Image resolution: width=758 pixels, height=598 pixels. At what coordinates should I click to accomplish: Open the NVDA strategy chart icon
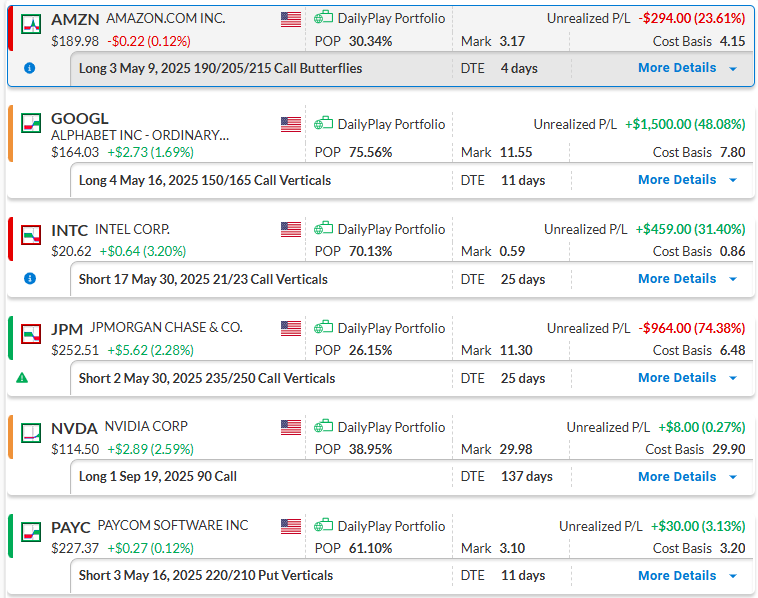[31, 433]
